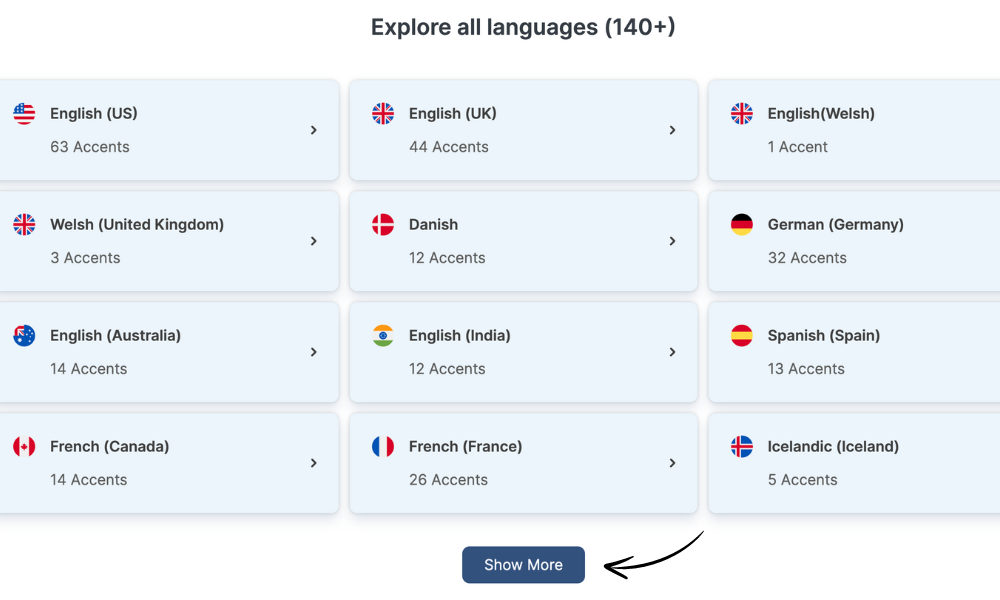Click the '32 Accents' text
Image resolution: width=1000 pixels, height=600 pixels.
[807, 258]
